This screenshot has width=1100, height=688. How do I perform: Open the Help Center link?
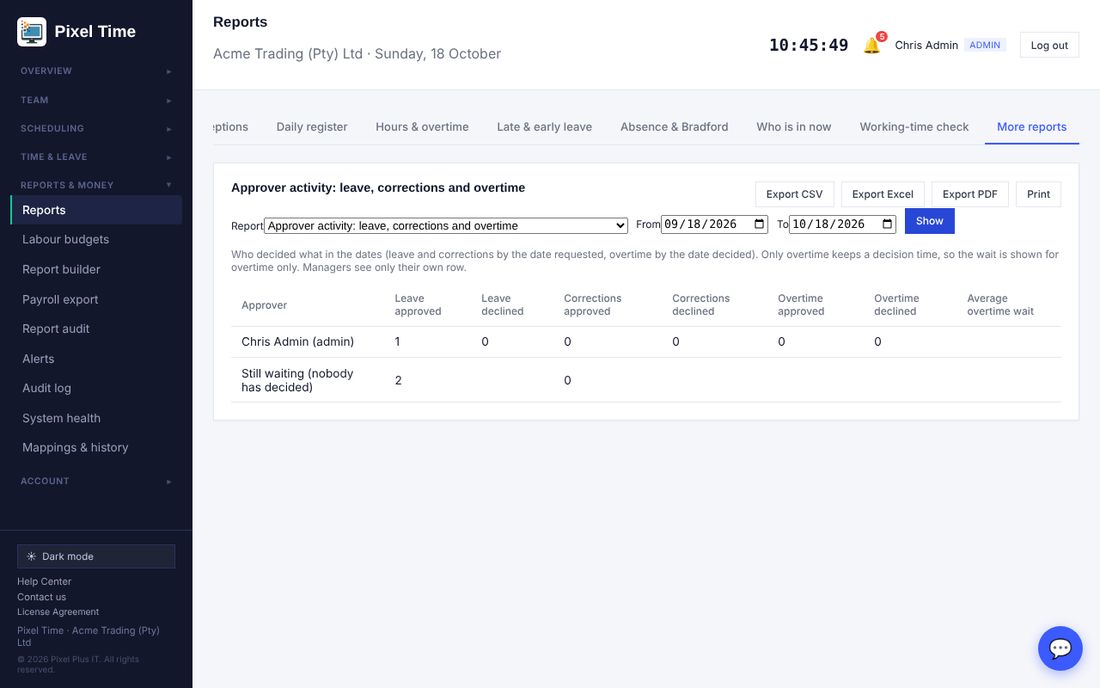pyautogui.click(x=44, y=581)
